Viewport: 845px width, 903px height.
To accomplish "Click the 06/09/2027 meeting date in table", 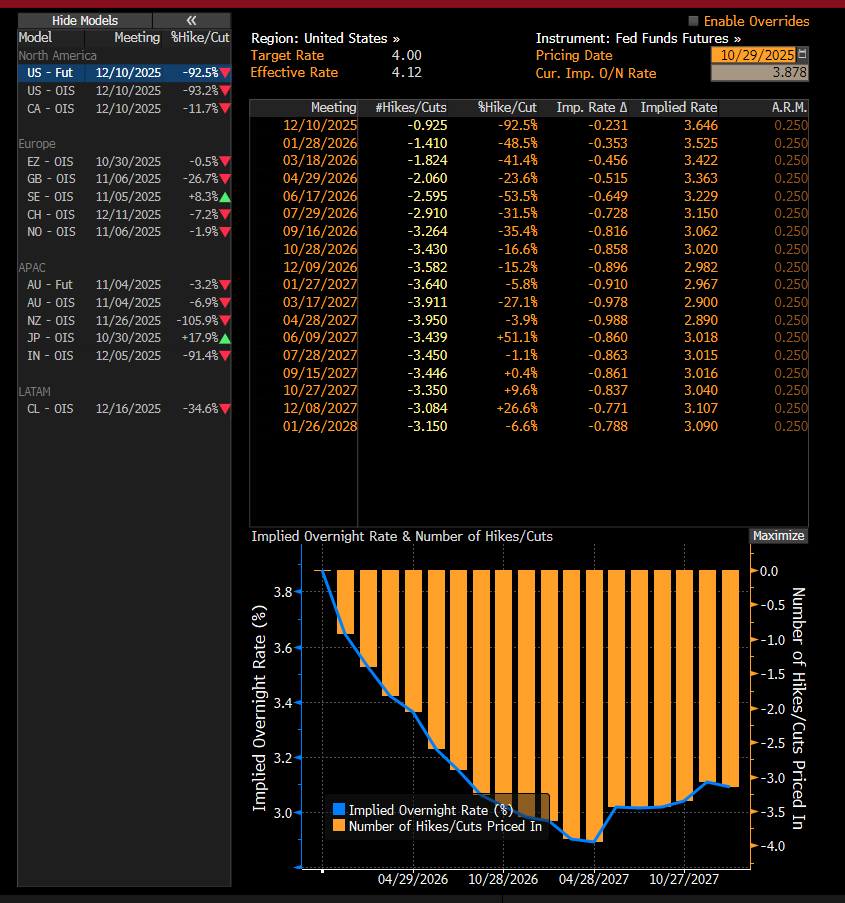I will [320, 337].
